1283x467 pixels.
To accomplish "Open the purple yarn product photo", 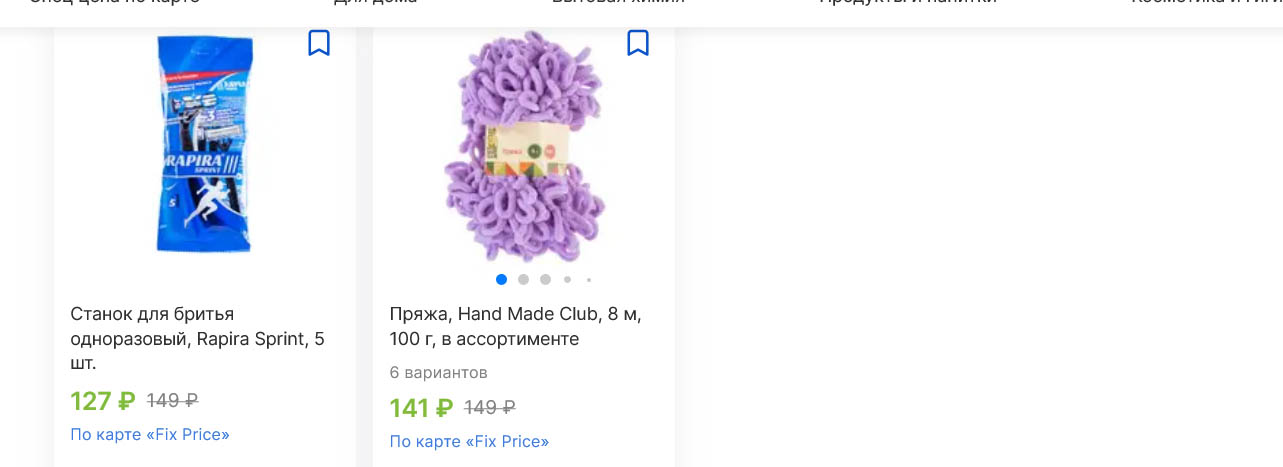I will click(x=524, y=146).
